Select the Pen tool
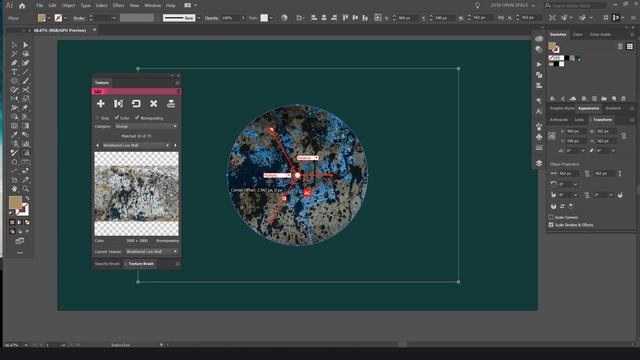The width and height of the screenshot is (640, 360). click(x=14, y=63)
